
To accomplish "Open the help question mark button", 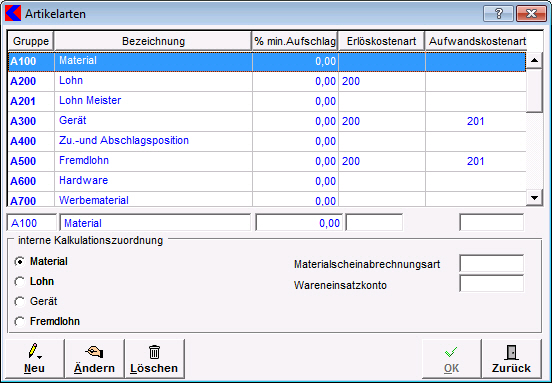I will [x=498, y=14].
